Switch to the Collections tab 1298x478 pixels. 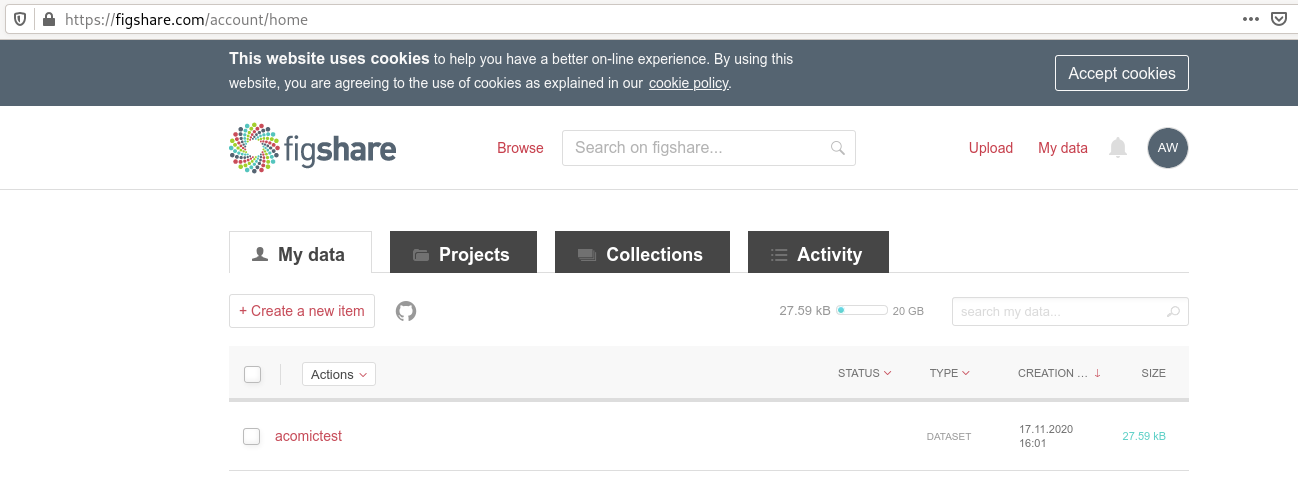(642, 254)
